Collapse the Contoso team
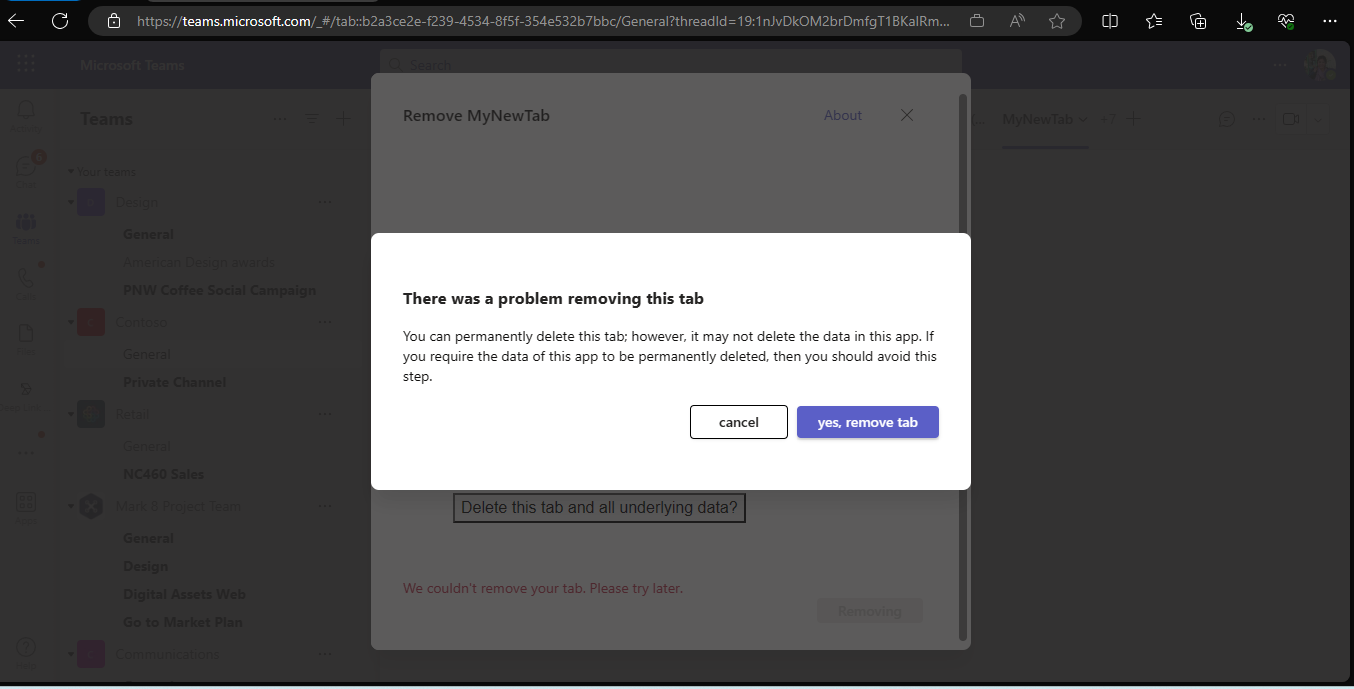Image resolution: width=1354 pixels, height=689 pixels. click(70, 321)
